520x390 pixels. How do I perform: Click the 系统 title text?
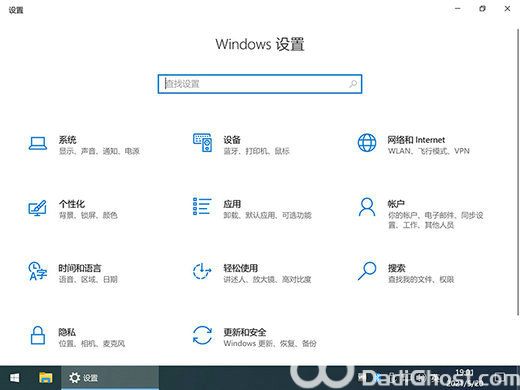(67, 140)
